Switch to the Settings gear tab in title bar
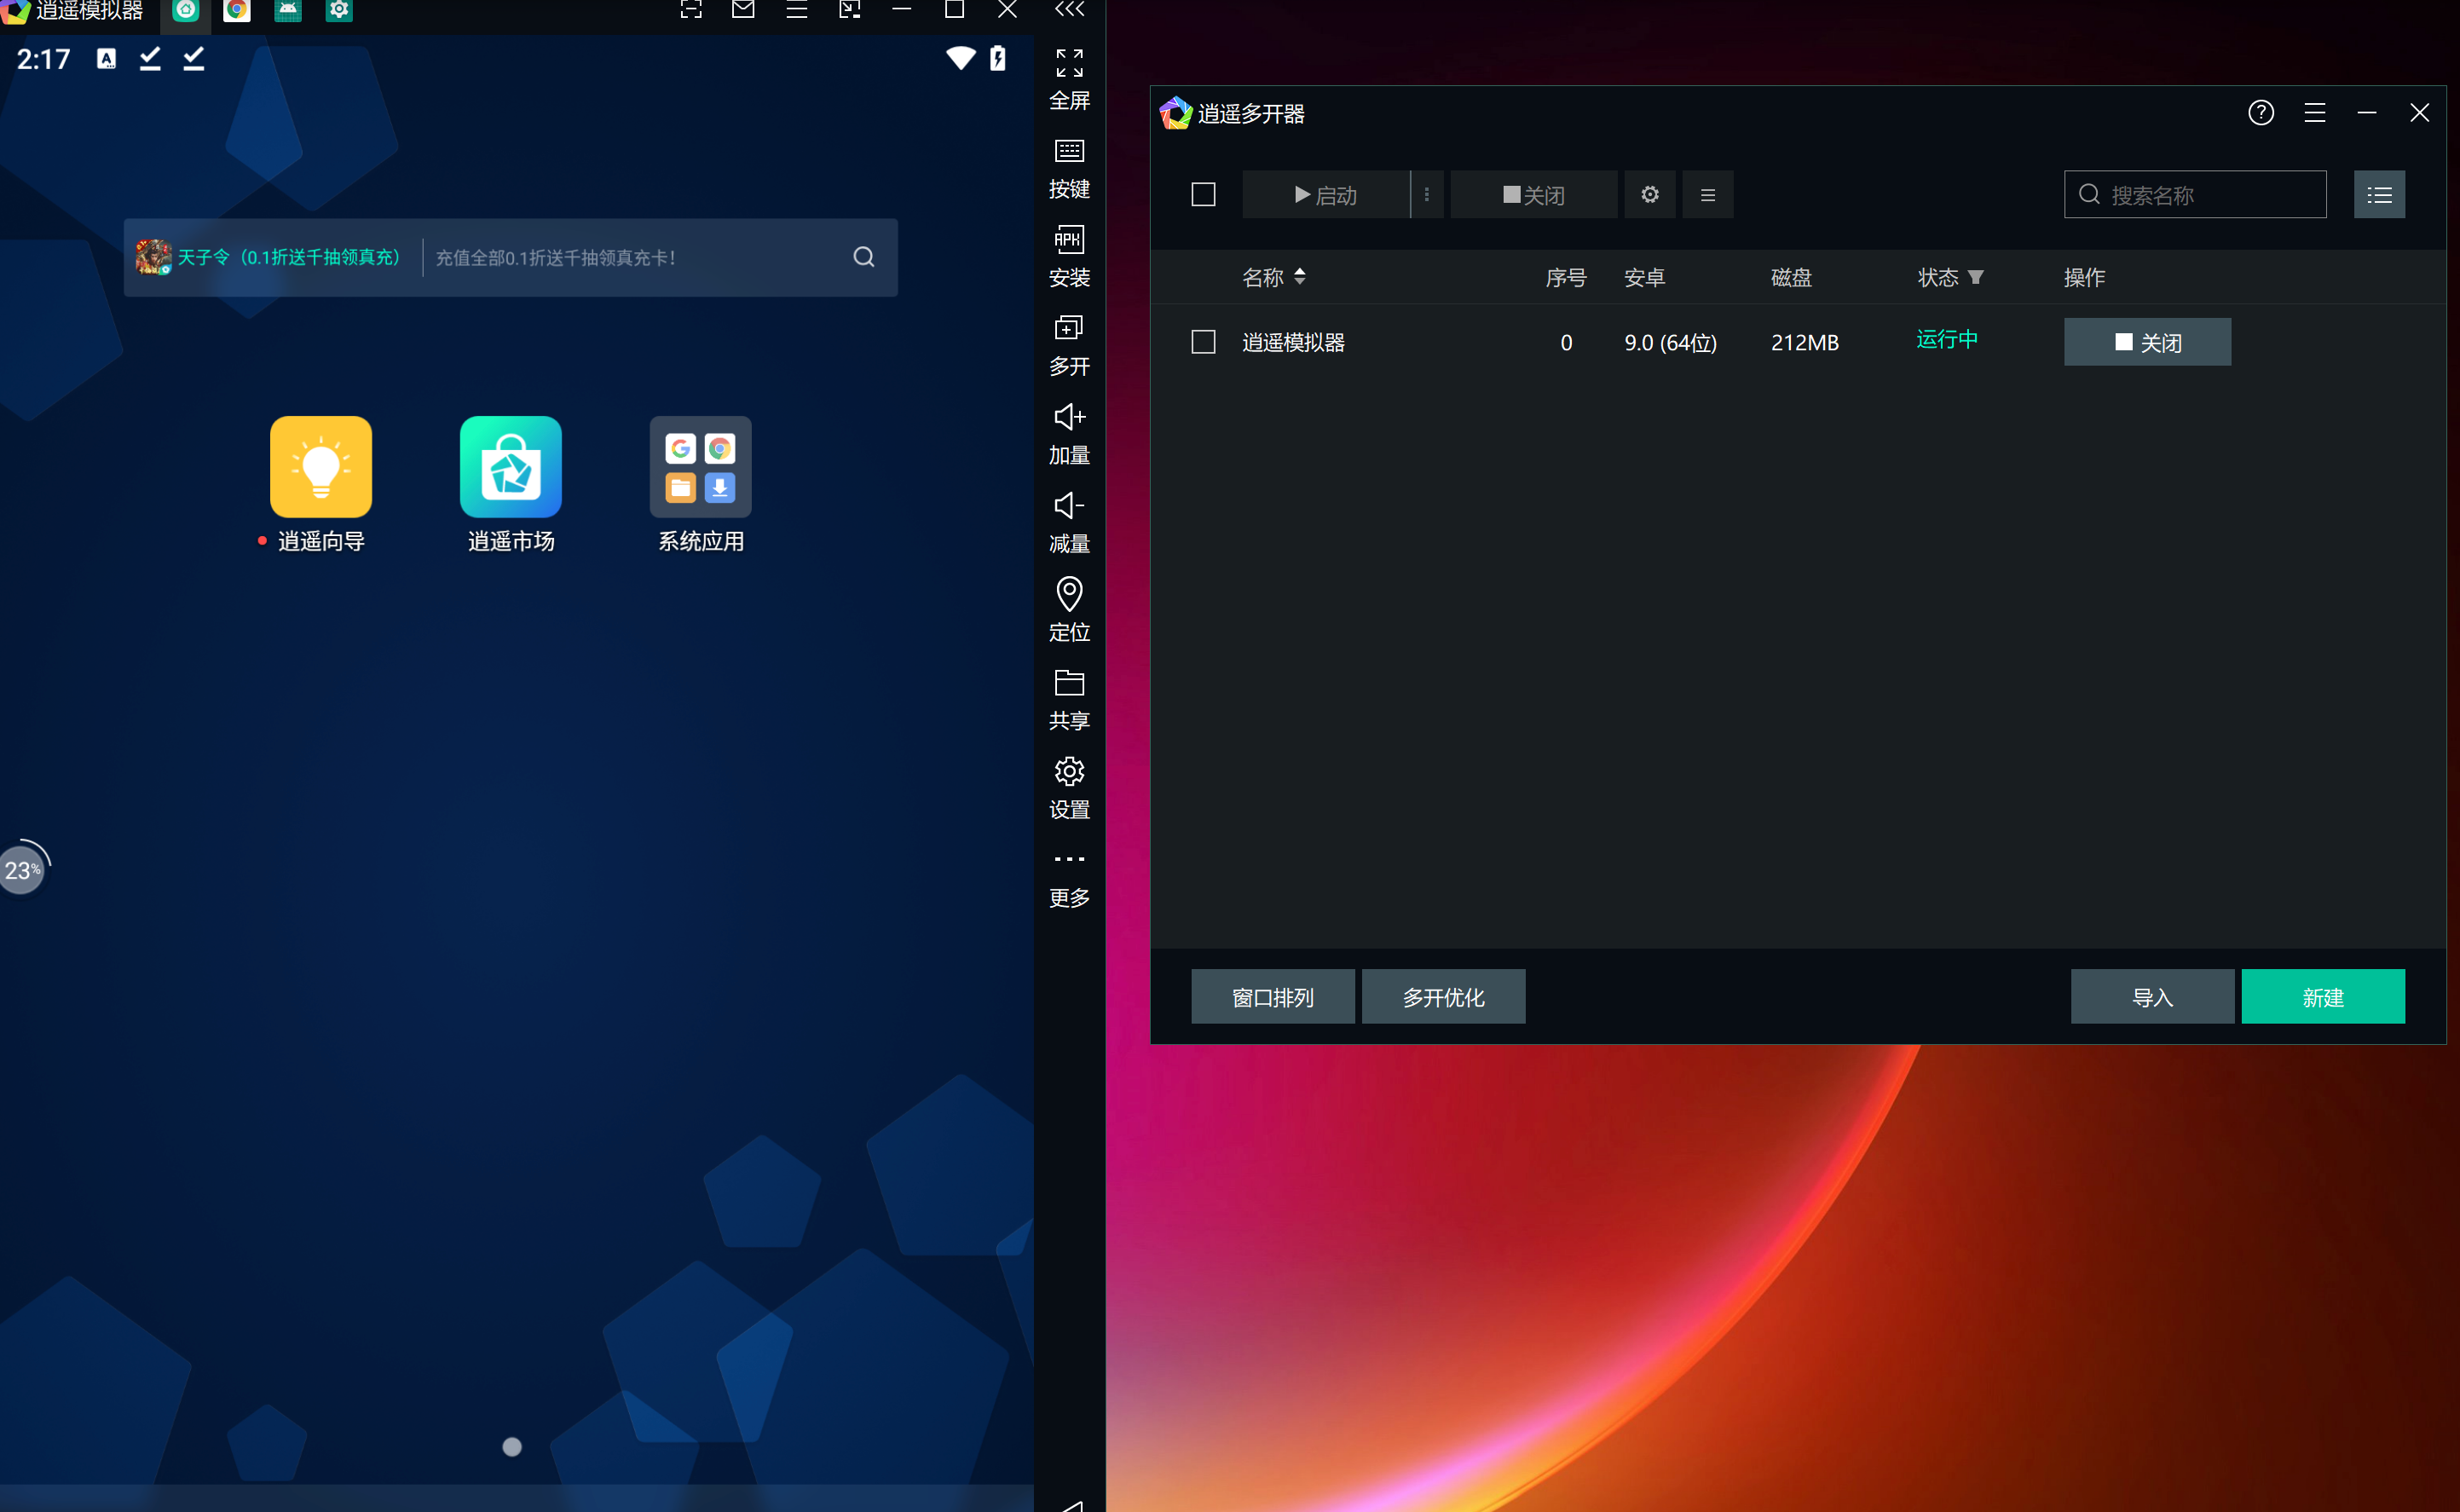Viewport: 2460px width, 1512px height. click(x=340, y=10)
